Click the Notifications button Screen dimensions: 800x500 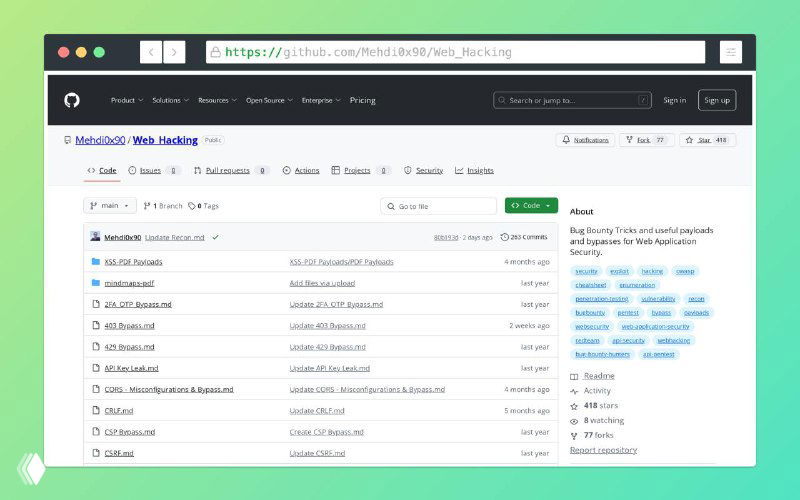click(x=585, y=140)
